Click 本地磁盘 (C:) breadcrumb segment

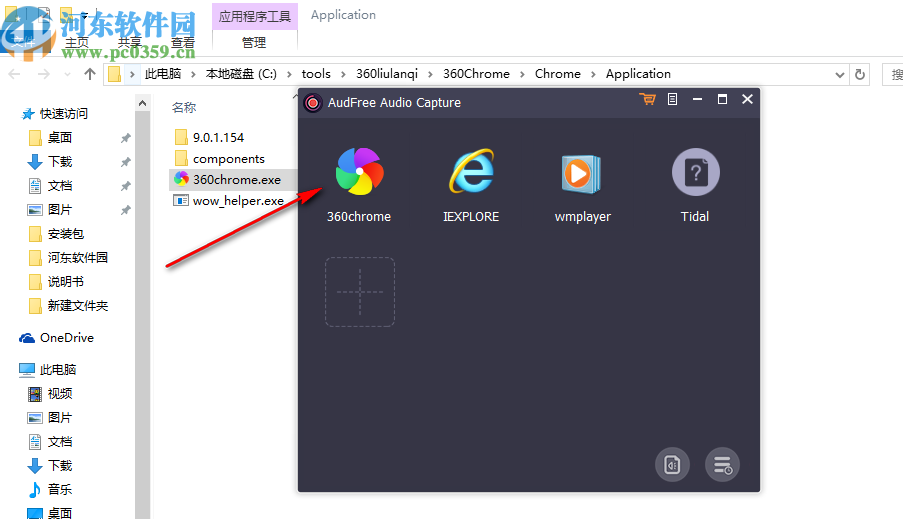241,74
